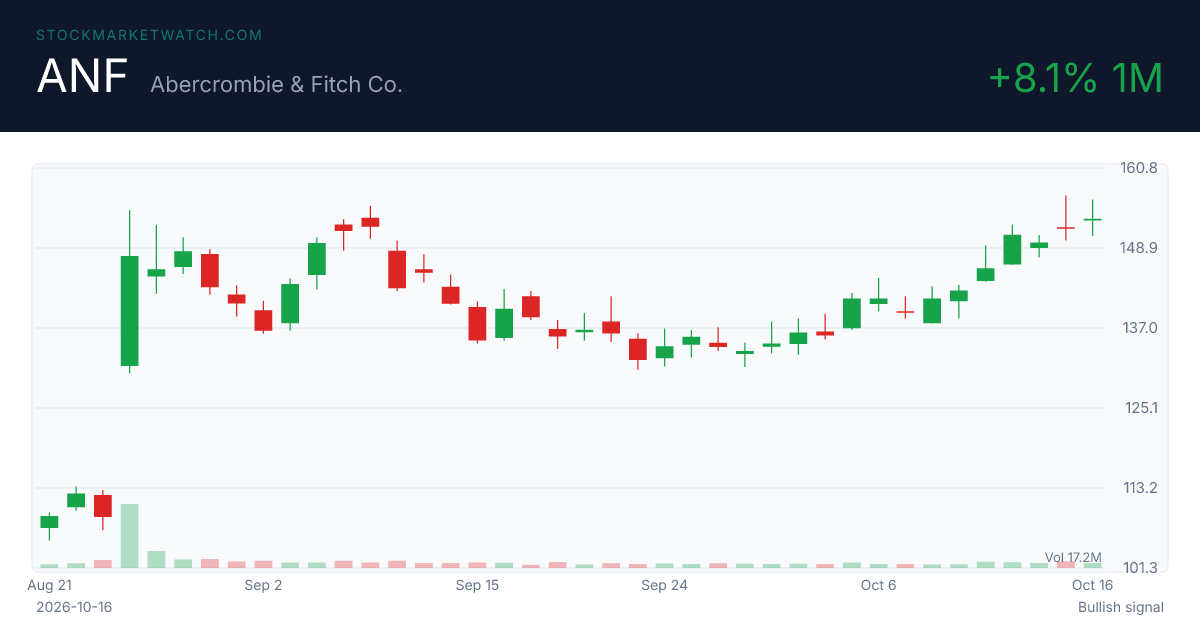Select the ANF ticker symbol
This screenshot has width=1200, height=630.
point(83,78)
